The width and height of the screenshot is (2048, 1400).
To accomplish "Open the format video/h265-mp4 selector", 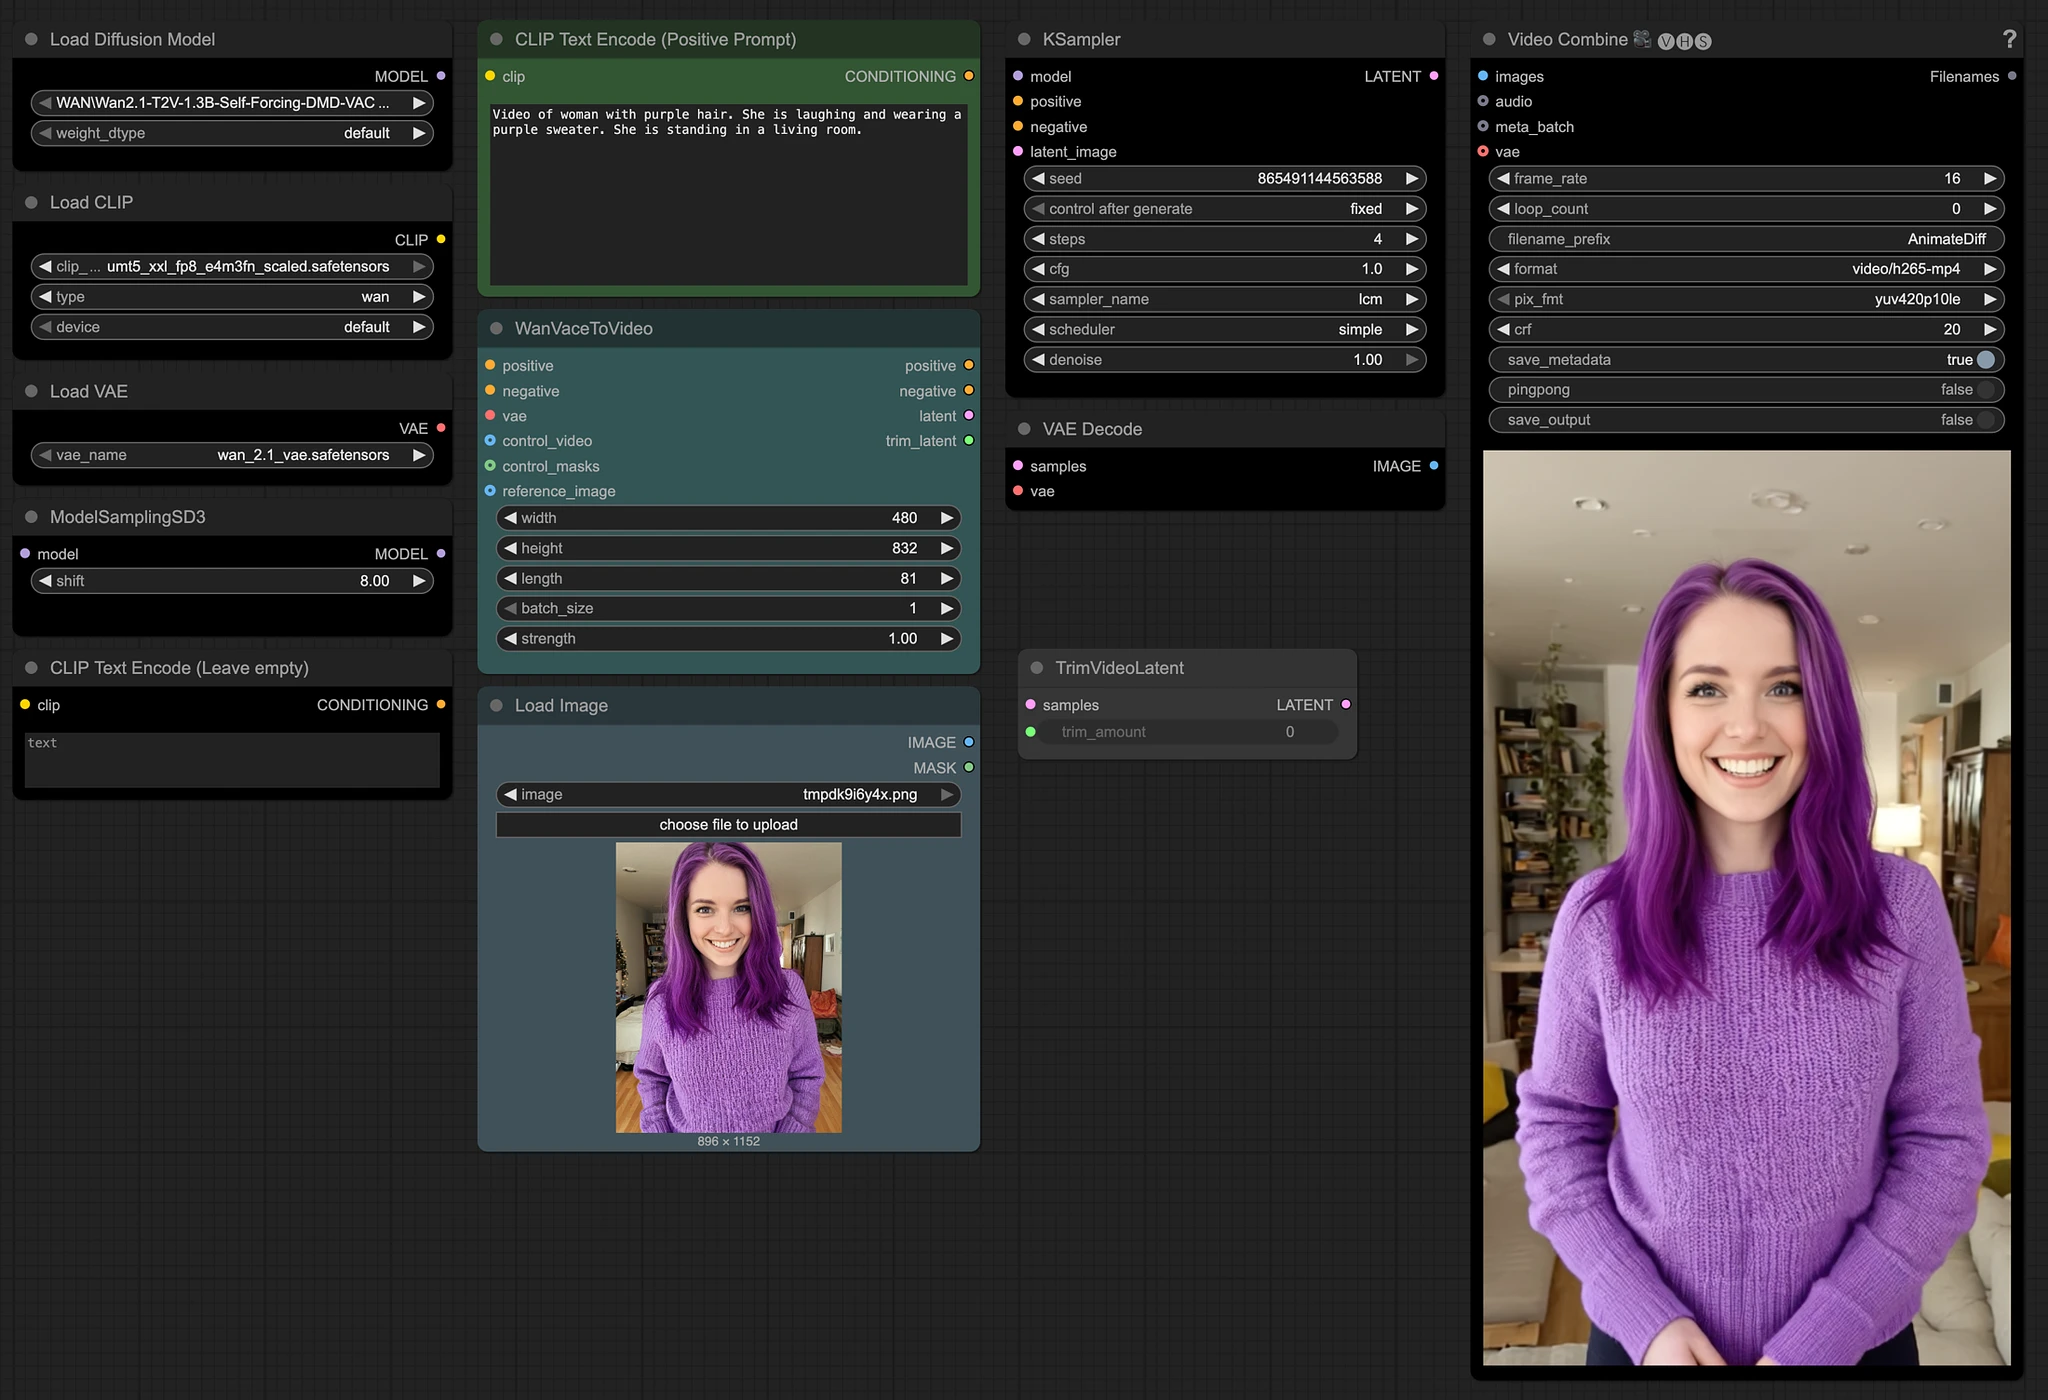I will [x=1745, y=269].
